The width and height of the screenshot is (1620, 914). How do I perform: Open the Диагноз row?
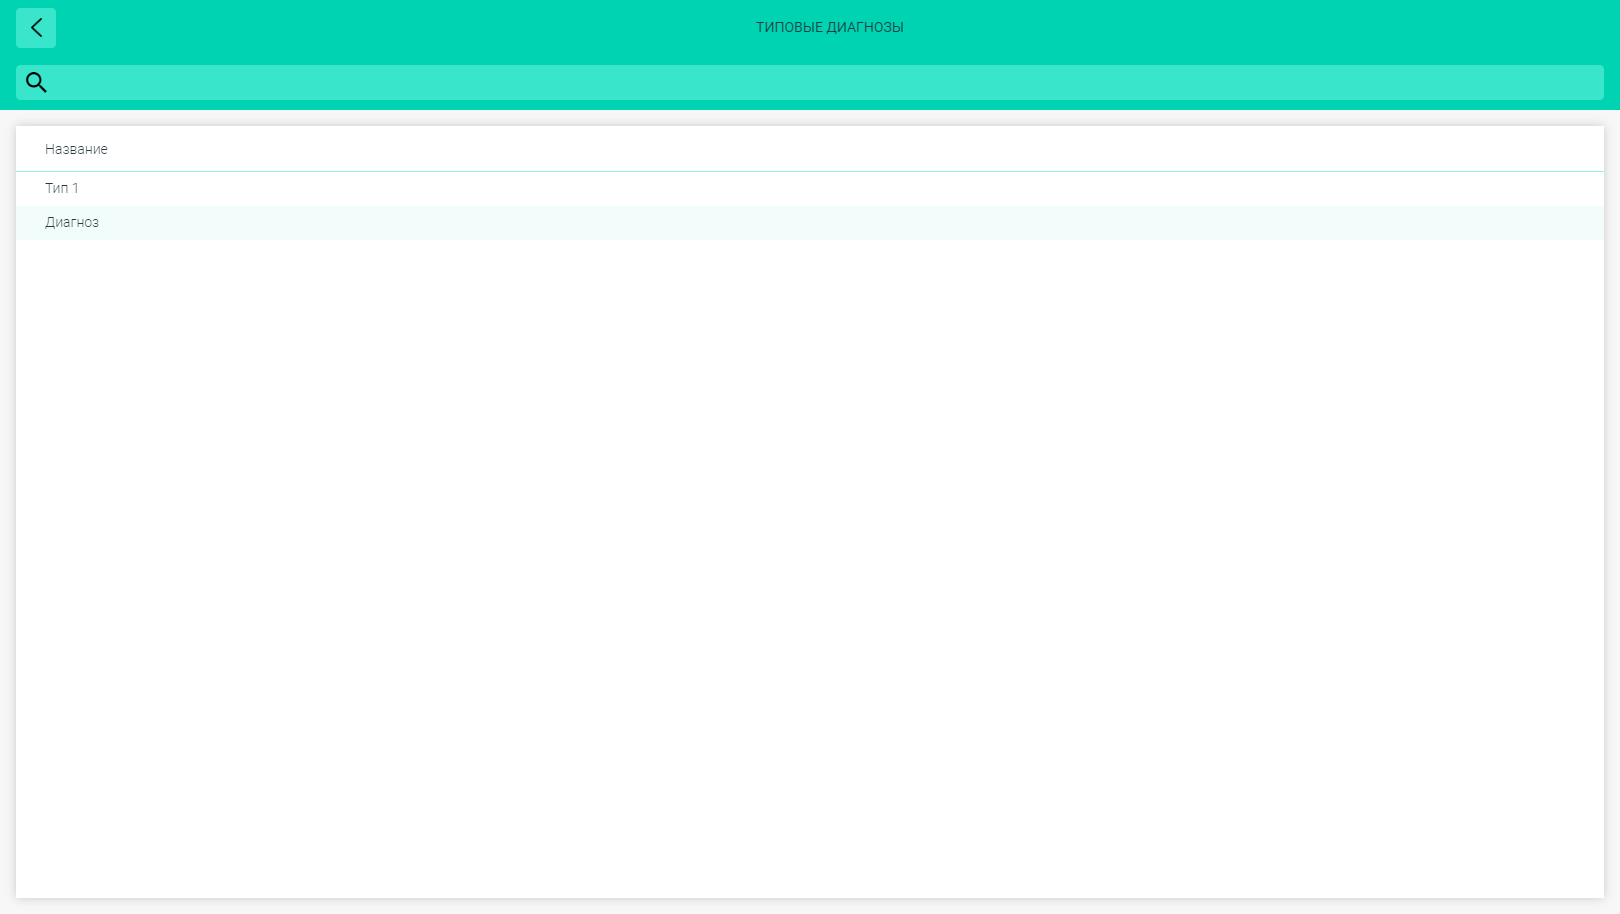coord(810,223)
